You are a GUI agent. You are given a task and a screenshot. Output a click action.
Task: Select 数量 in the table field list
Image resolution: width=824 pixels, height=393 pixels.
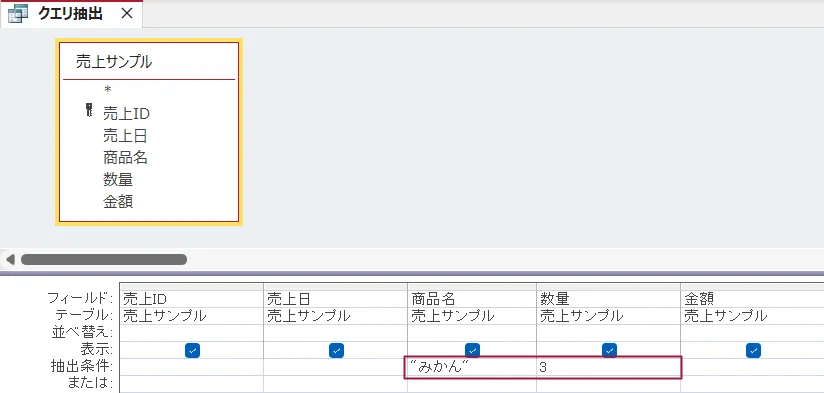tap(118, 180)
